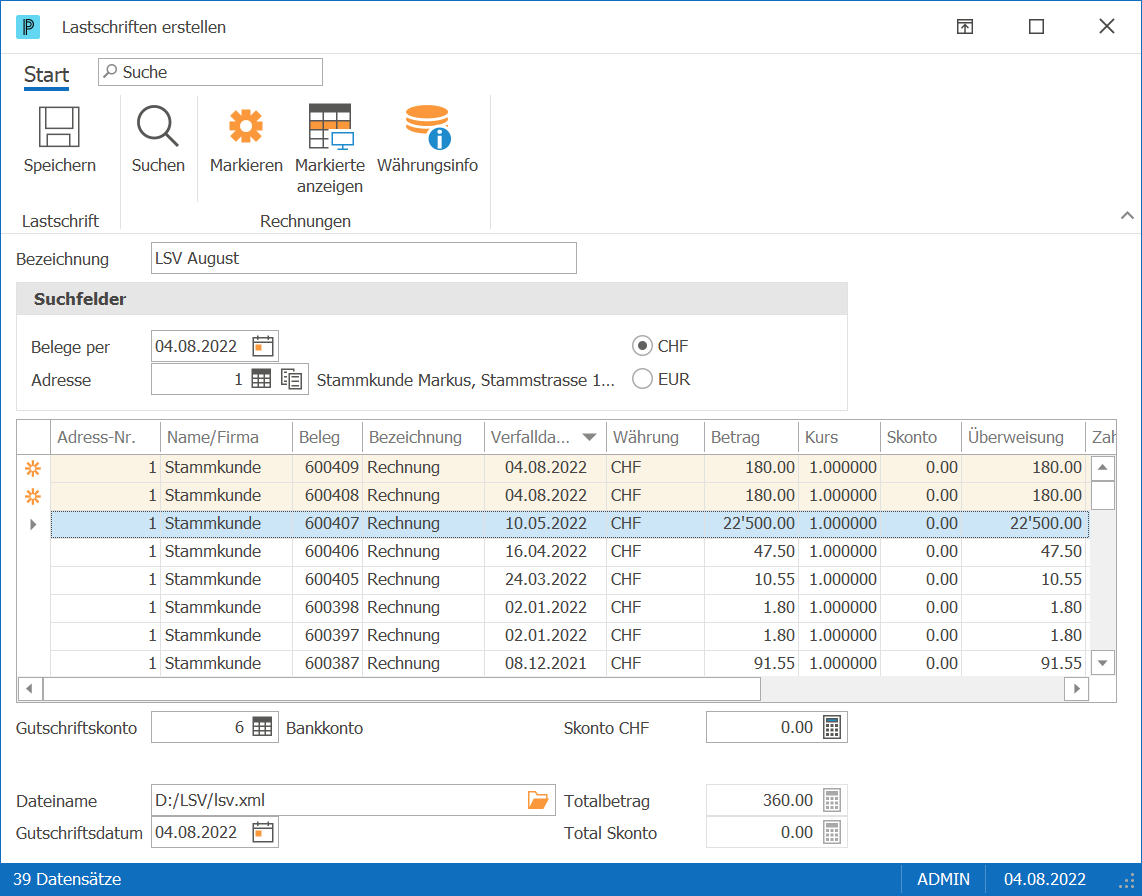
Task: Open calculator for Skonto CHF field
Action: 832,727
